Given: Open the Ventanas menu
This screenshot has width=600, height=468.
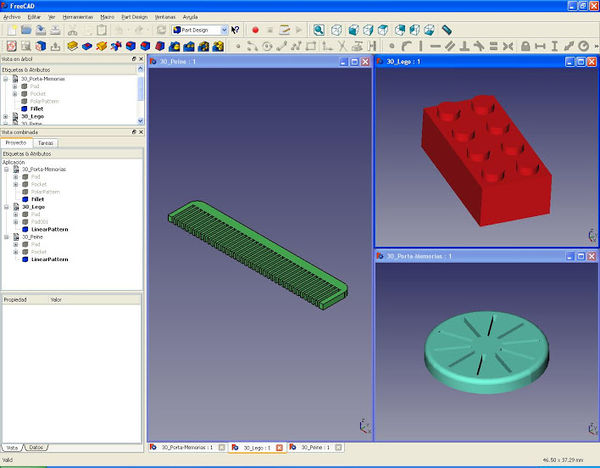Looking at the screenshot, I should coord(165,18).
